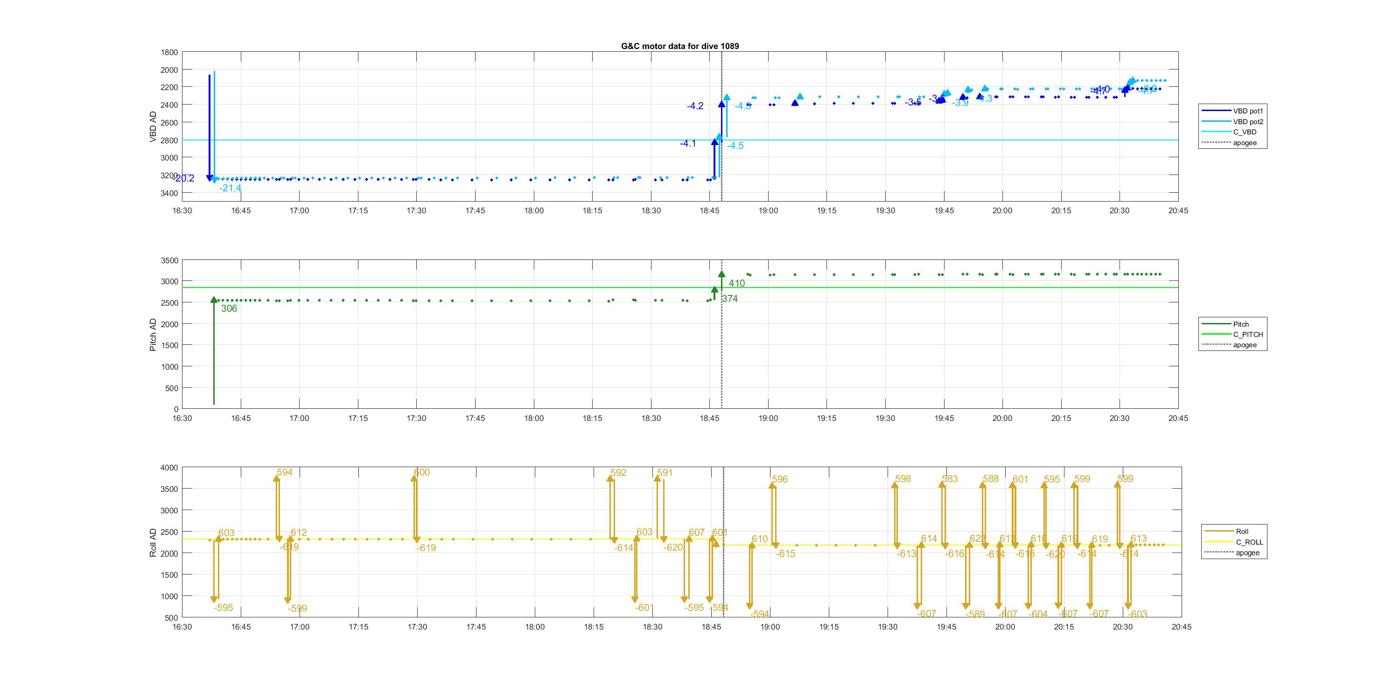The width and height of the screenshot is (1400, 693).
Task: Click the title 'G&C motor data for dive 1089'
Action: (x=680, y=46)
